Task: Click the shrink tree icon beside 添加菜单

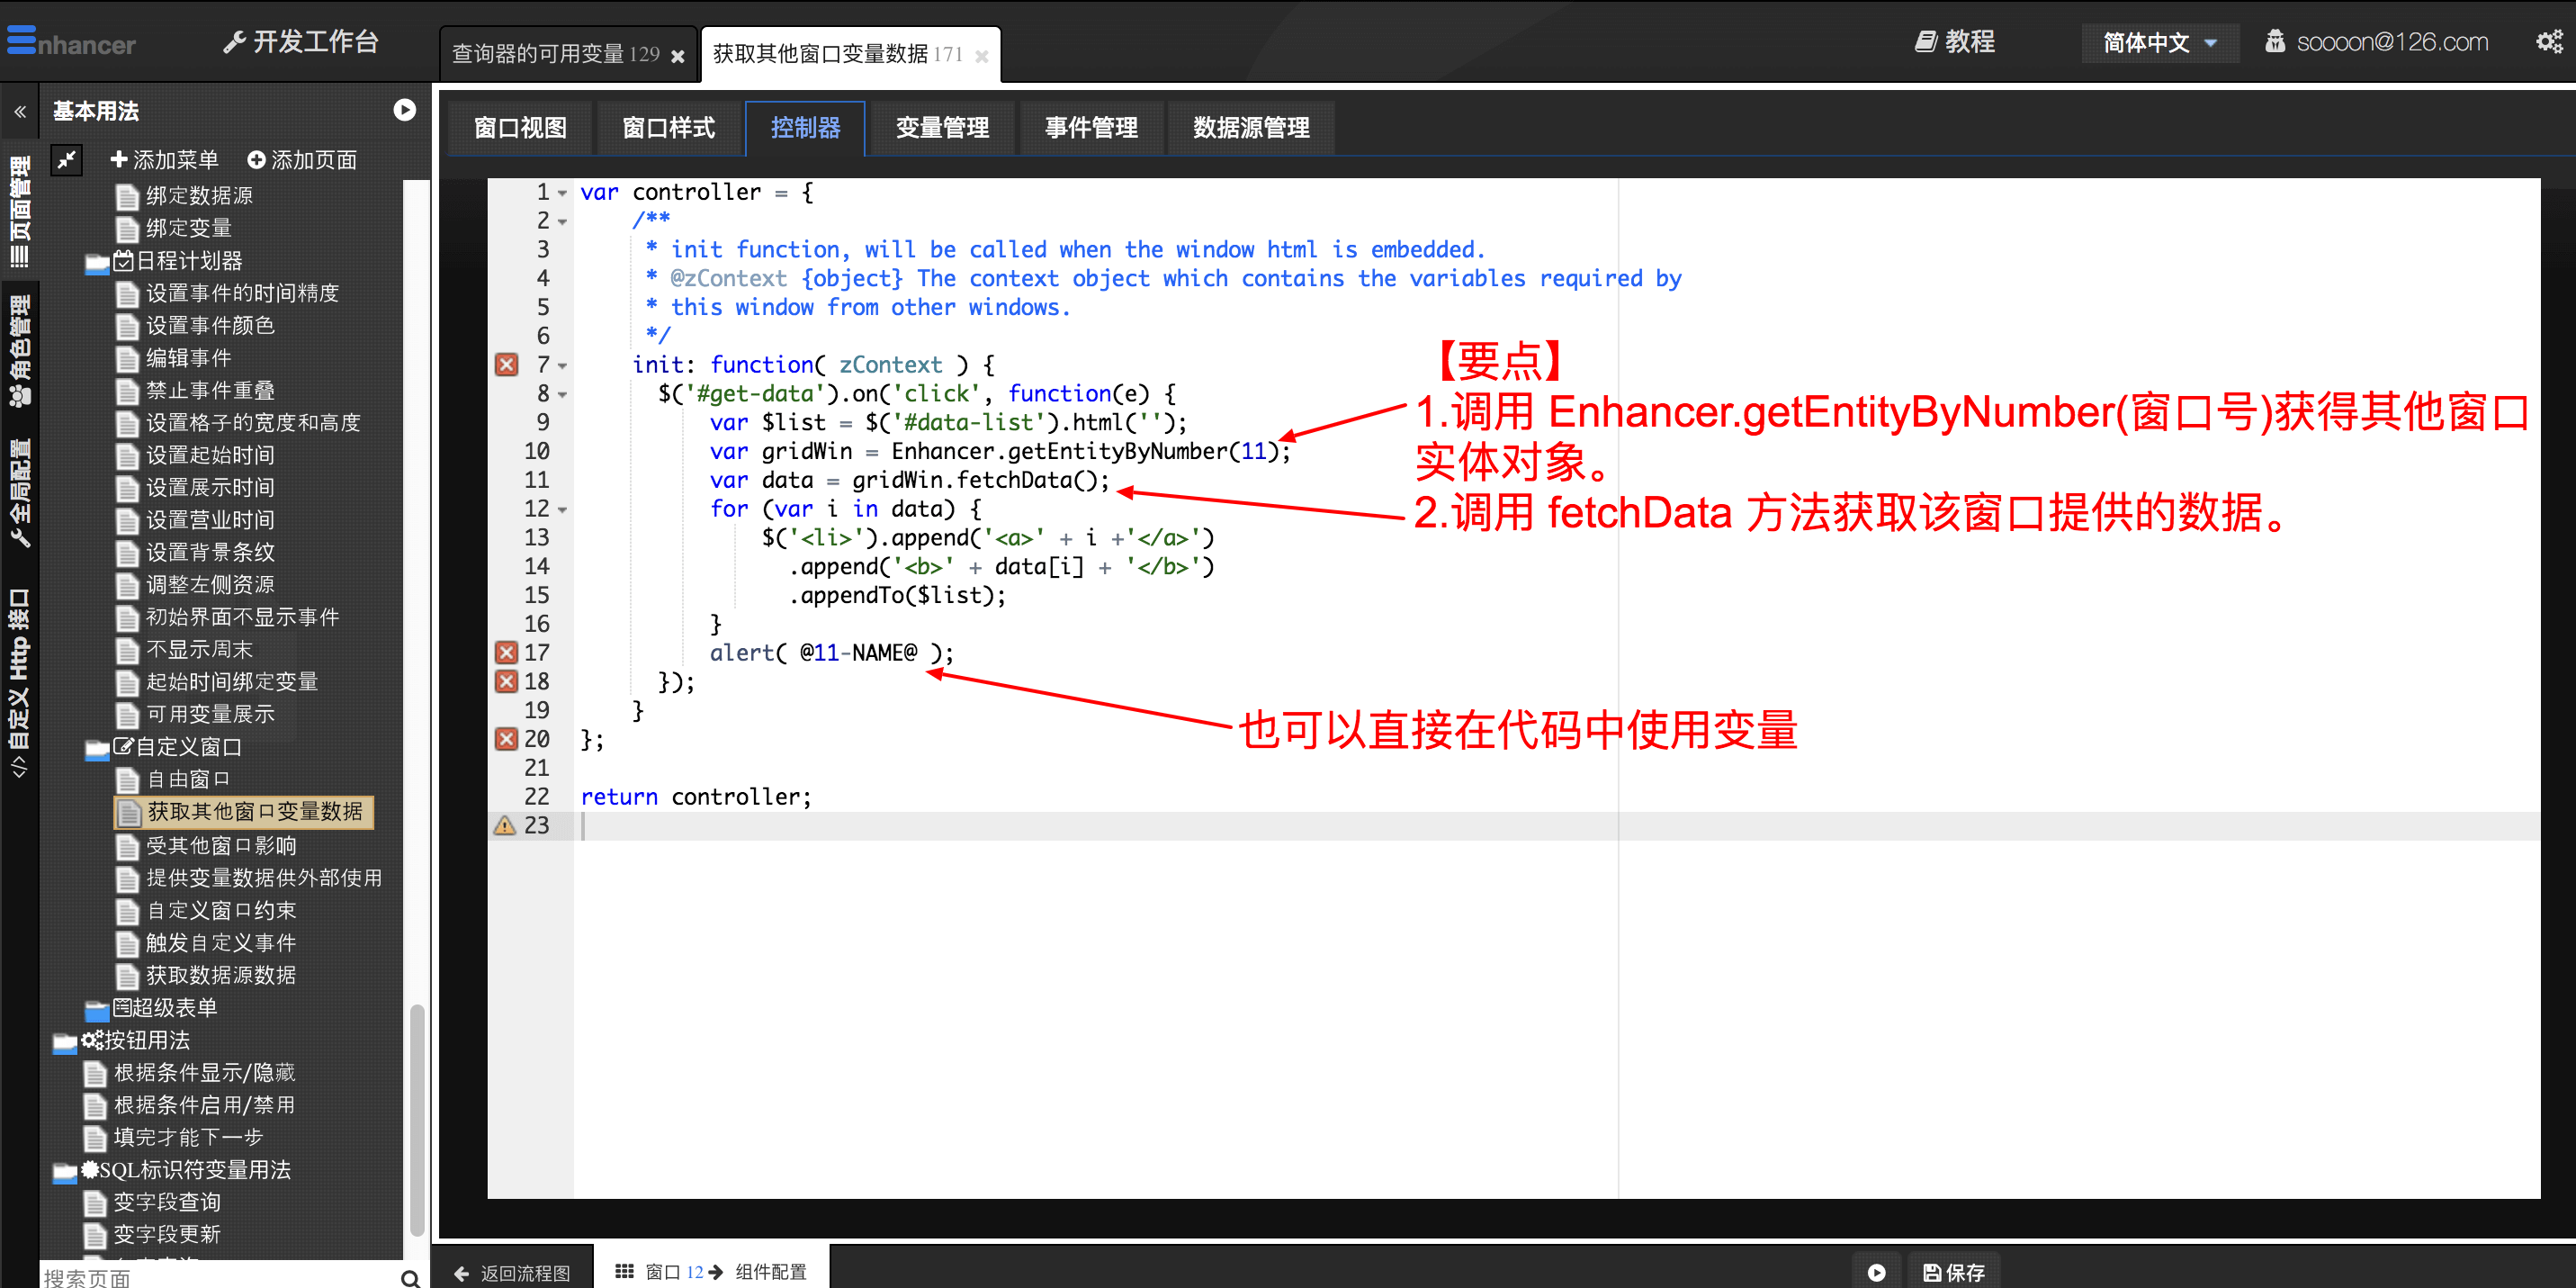Action: click(x=67, y=160)
